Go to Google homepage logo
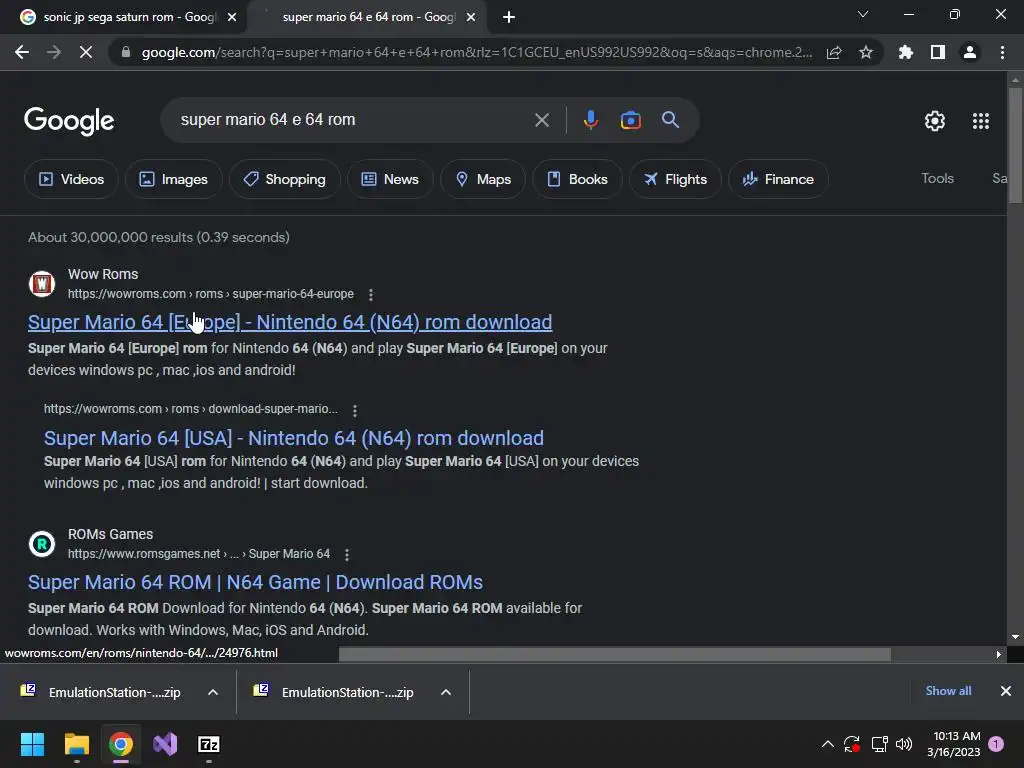The width and height of the screenshot is (1024, 768). (69, 121)
